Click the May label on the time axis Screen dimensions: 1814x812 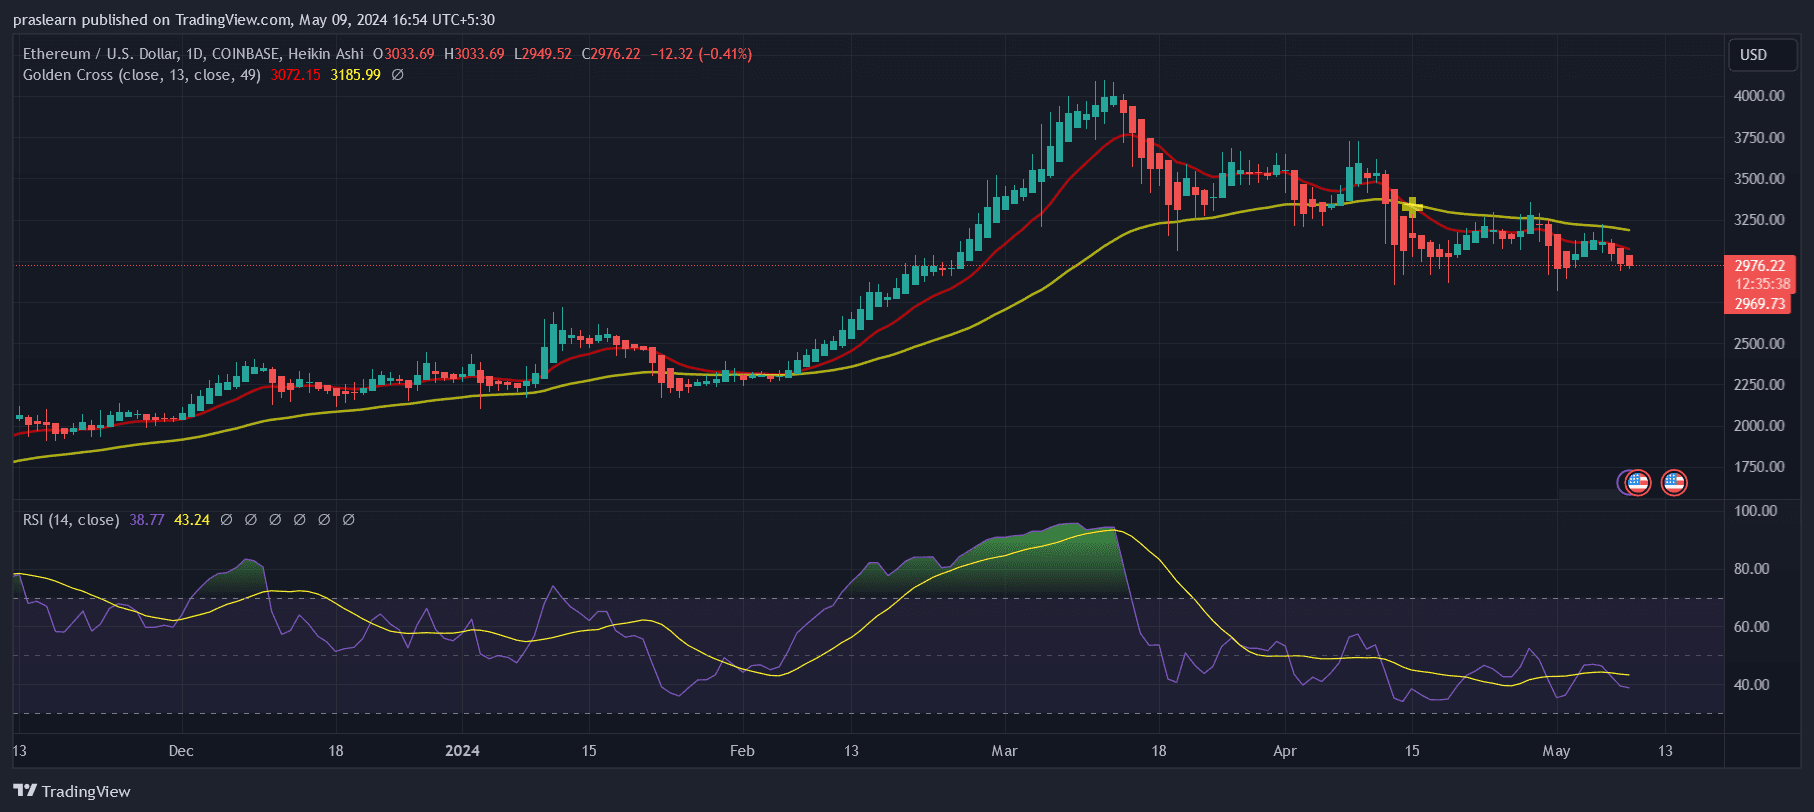pos(1556,751)
